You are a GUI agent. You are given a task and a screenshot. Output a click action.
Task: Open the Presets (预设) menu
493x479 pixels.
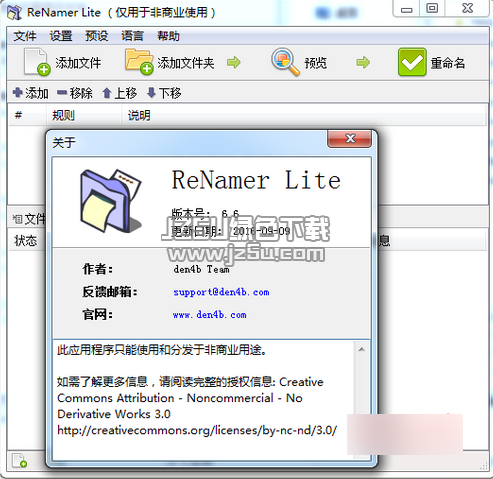coord(97,36)
